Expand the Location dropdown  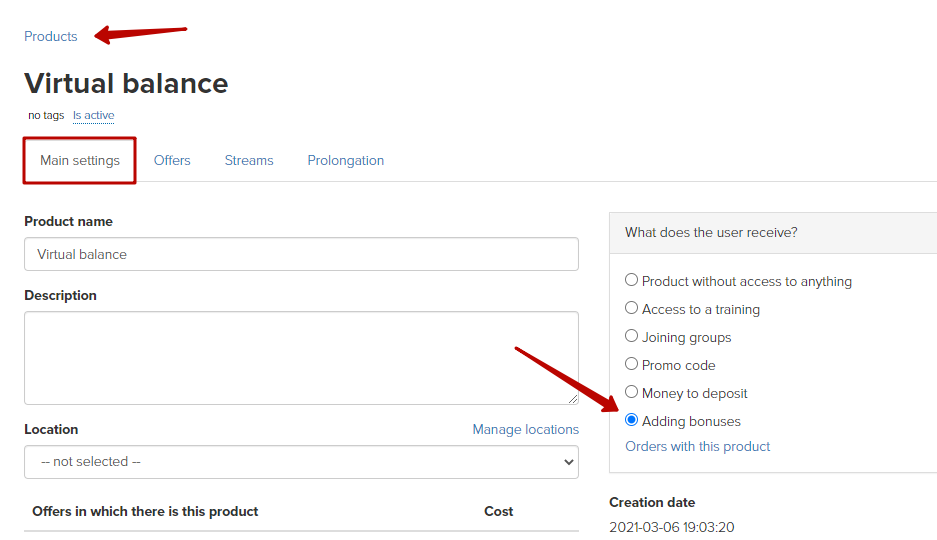pos(301,462)
